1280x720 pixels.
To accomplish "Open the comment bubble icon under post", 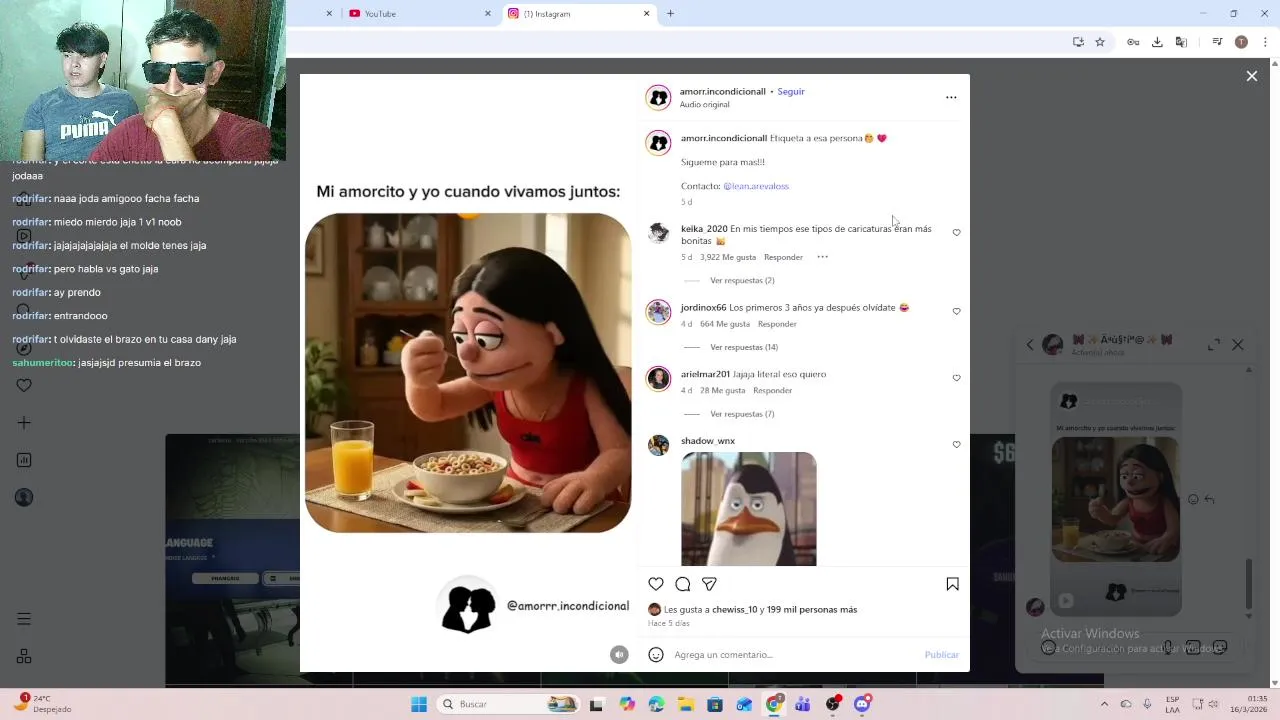I will click(x=683, y=584).
